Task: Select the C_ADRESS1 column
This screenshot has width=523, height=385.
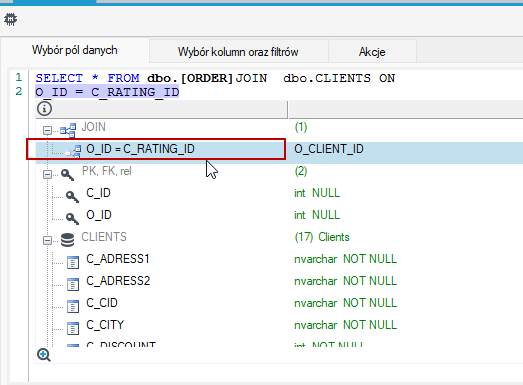Action: pyautogui.click(x=118, y=259)
